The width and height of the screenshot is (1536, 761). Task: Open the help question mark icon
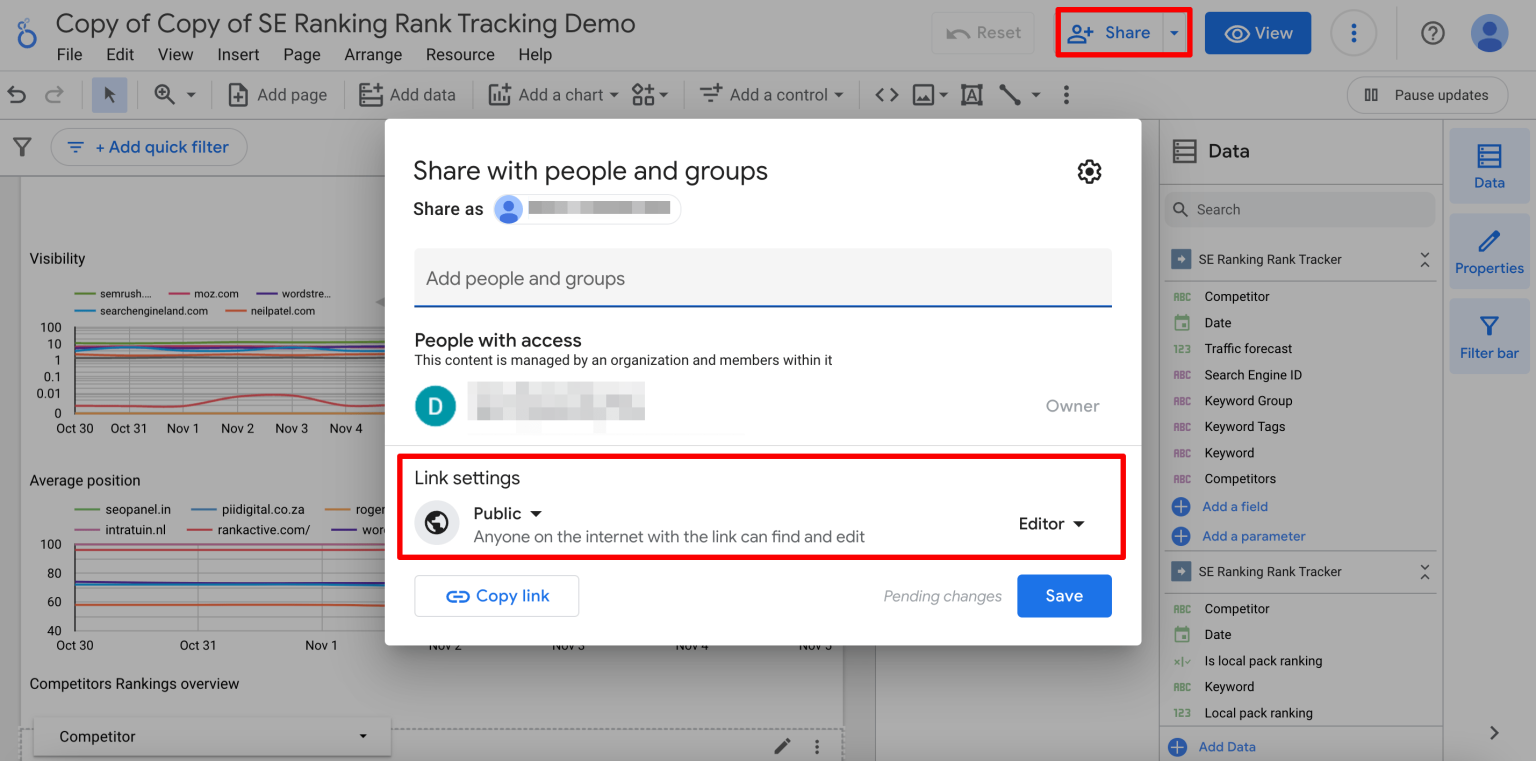[x=1433, y=33]
